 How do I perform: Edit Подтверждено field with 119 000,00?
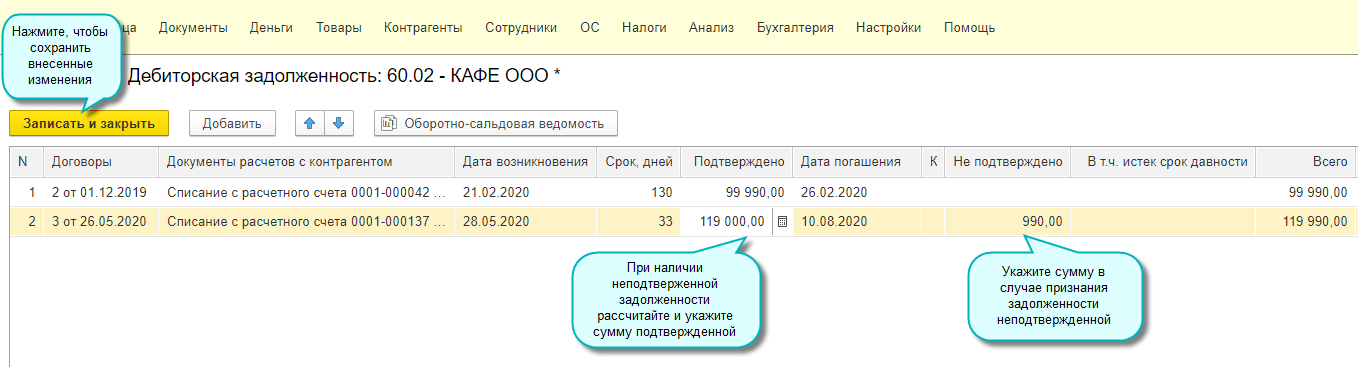[726, 221]
